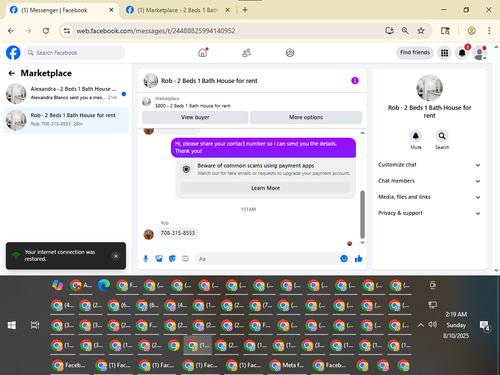Open the Copilot icon on taskbar

(x=58, y=286)
